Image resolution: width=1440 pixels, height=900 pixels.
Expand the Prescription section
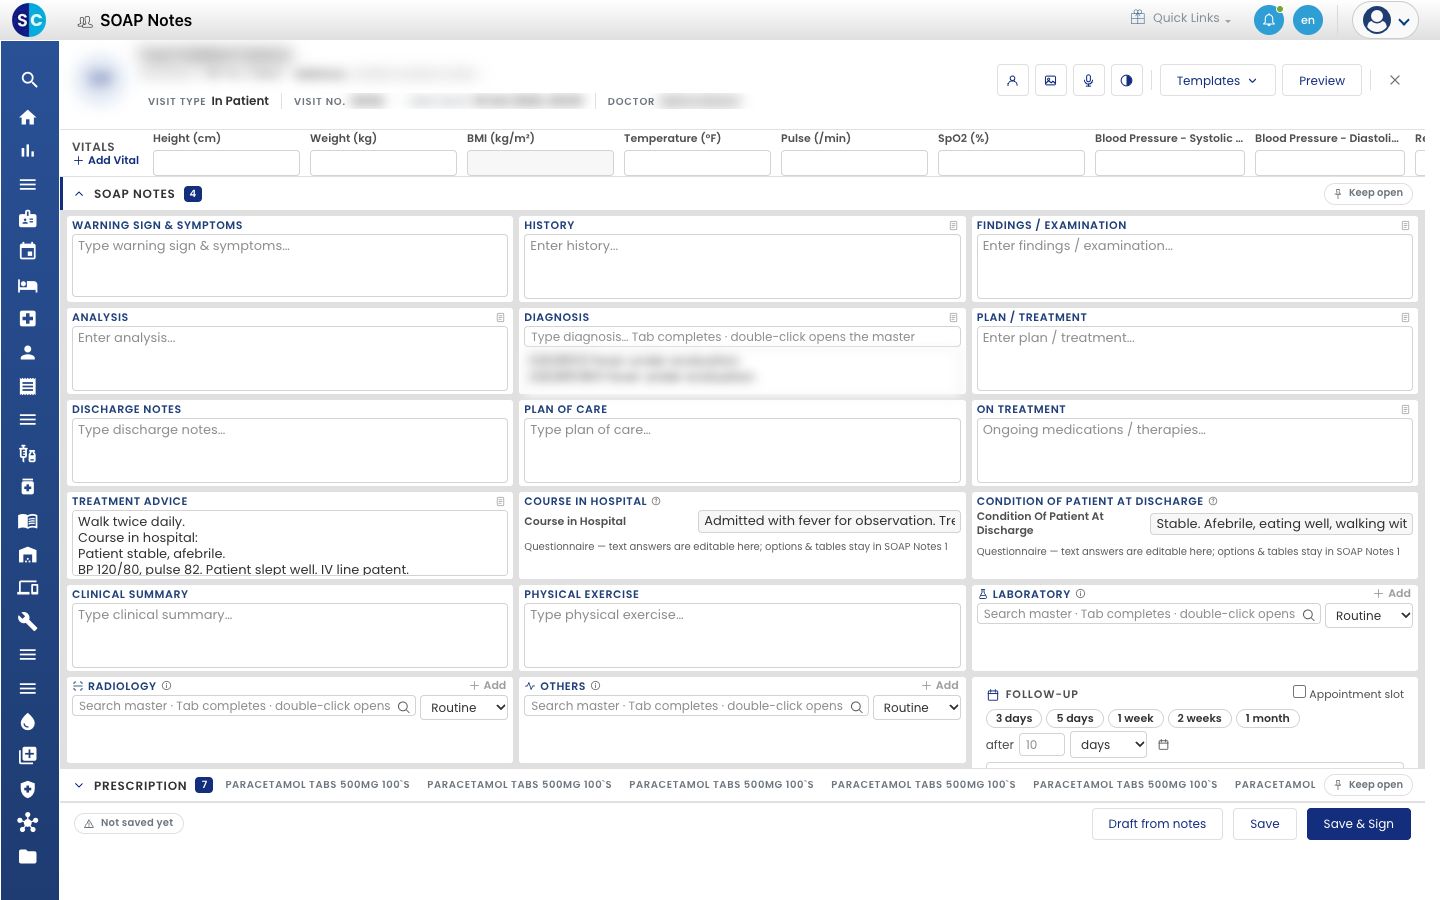(79, 786)
